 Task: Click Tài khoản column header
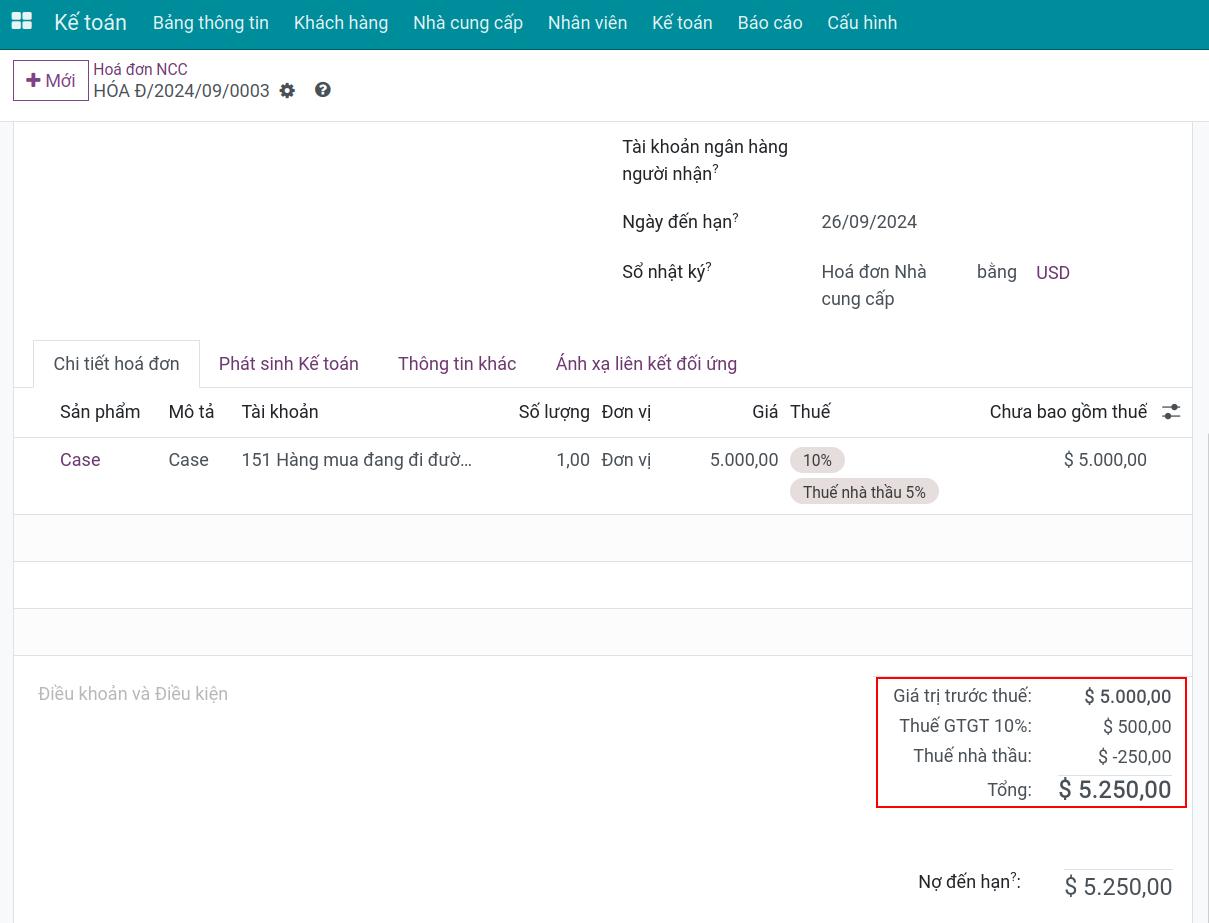click(x=280, y=412)
